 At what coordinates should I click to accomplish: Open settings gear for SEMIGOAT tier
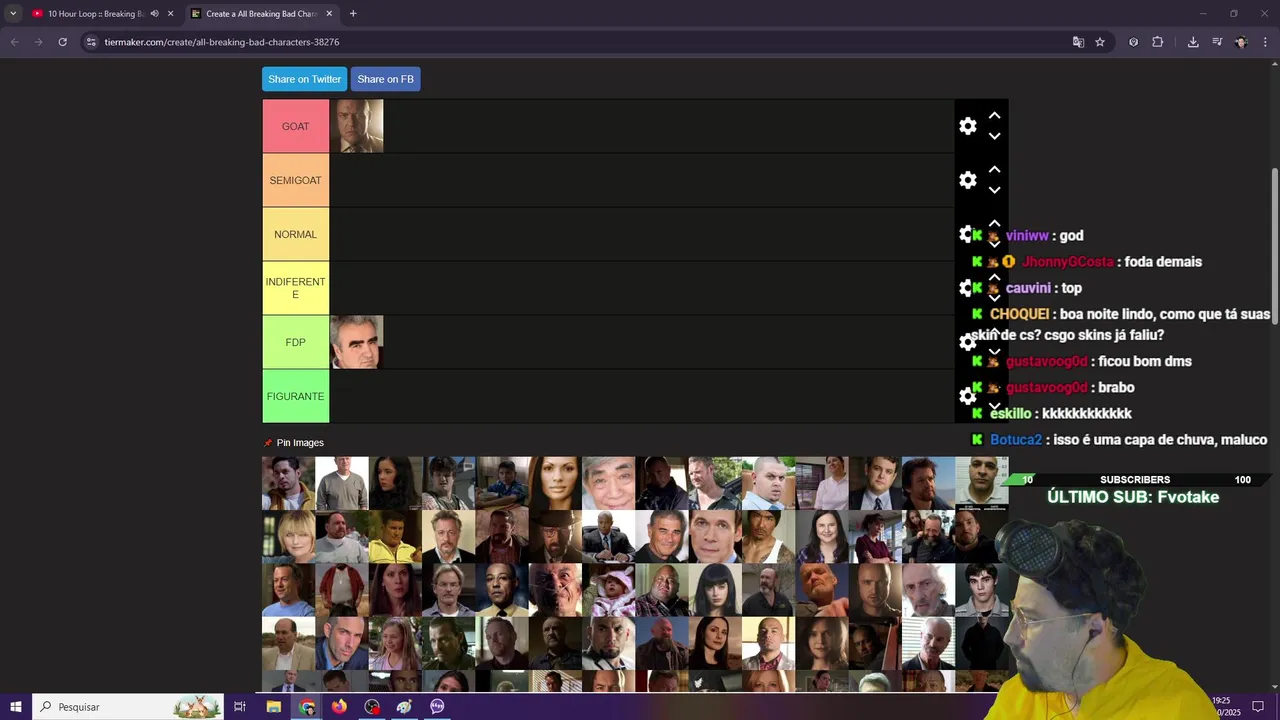(x=967, y=180)
